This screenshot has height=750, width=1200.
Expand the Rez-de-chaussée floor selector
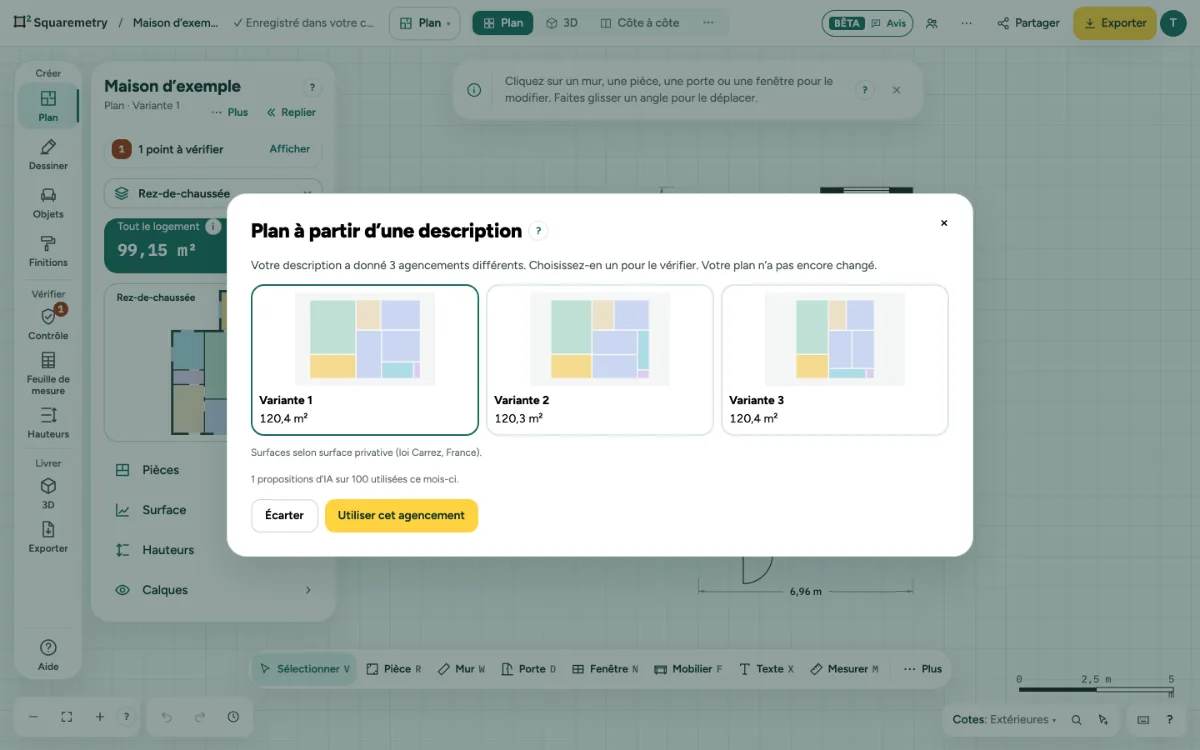point(213,193)
